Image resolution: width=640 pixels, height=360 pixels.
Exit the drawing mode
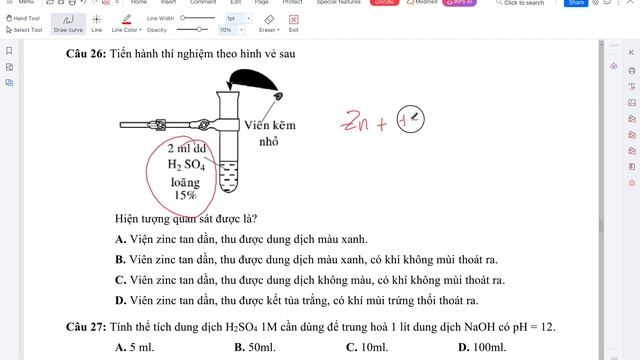click(x=293, y=24)
